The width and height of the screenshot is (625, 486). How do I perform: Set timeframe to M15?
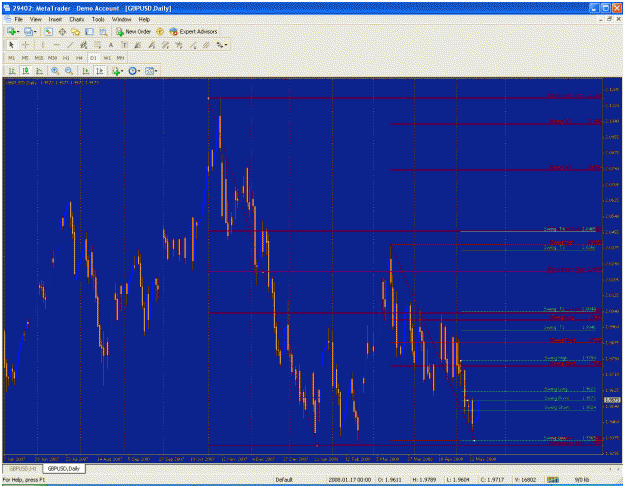point(39,58)
